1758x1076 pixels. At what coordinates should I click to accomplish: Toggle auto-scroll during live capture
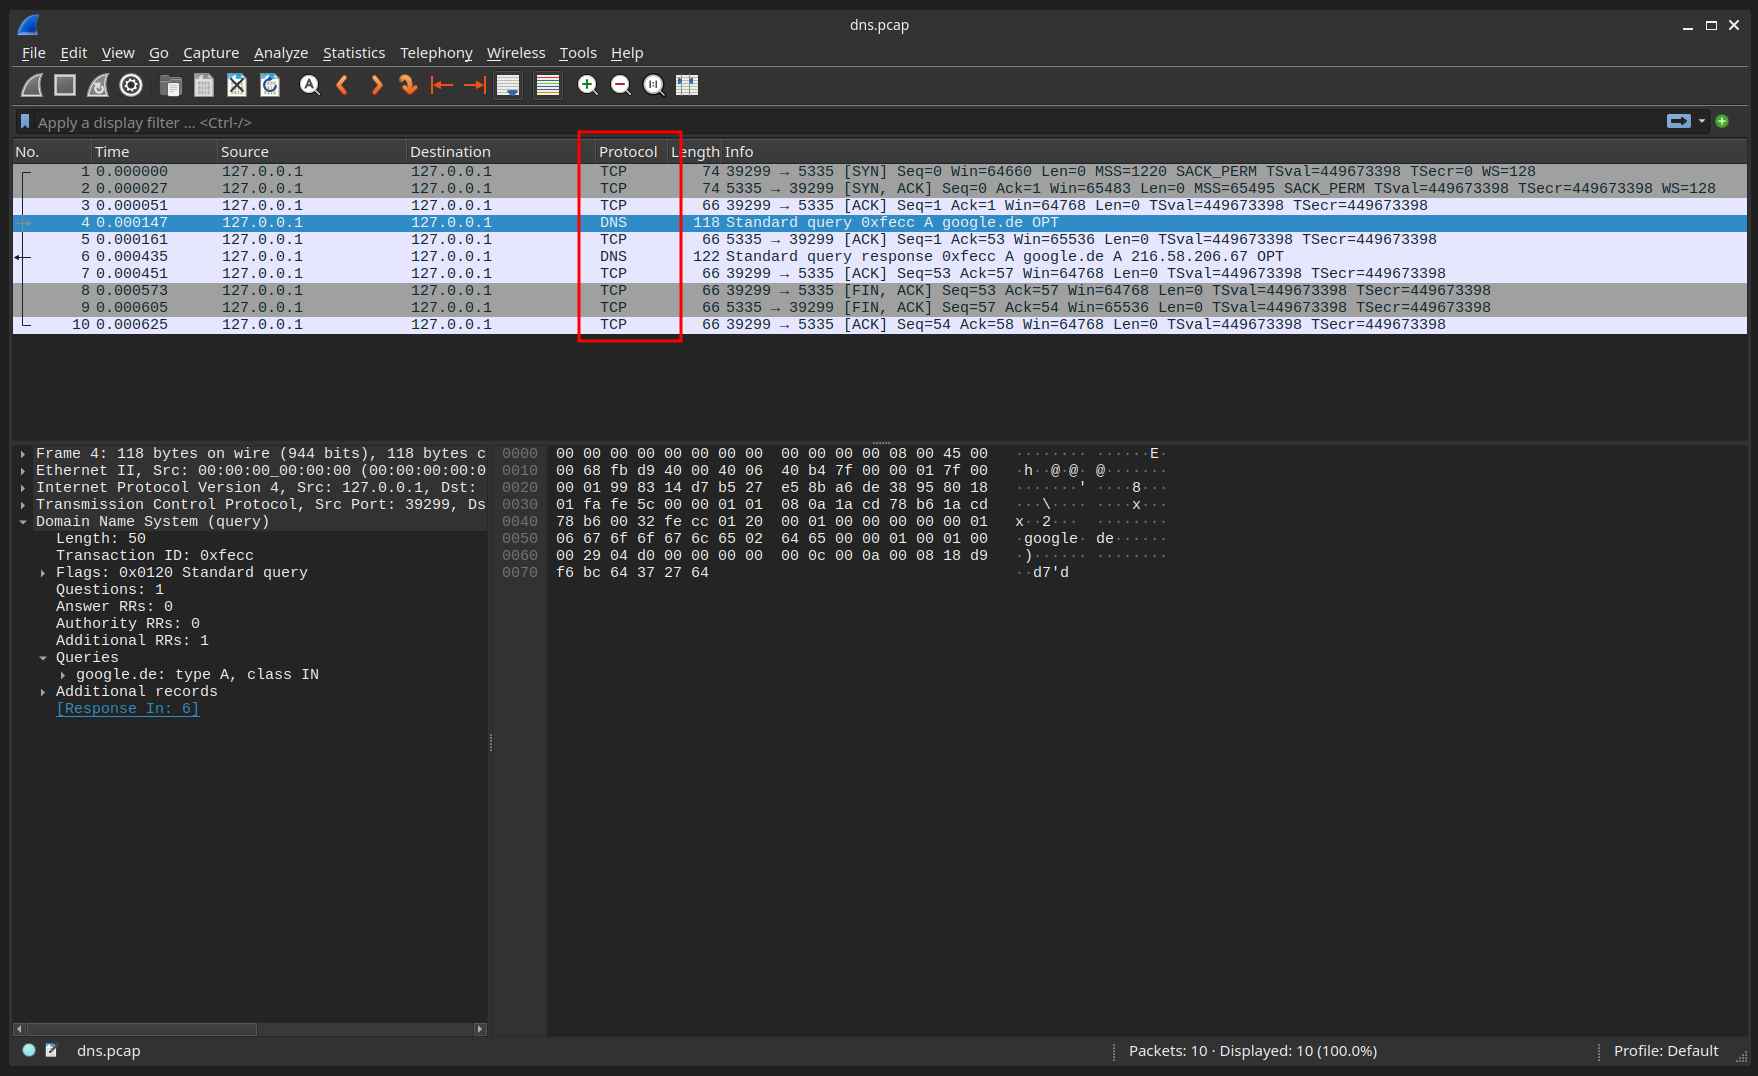coord(508,86)
